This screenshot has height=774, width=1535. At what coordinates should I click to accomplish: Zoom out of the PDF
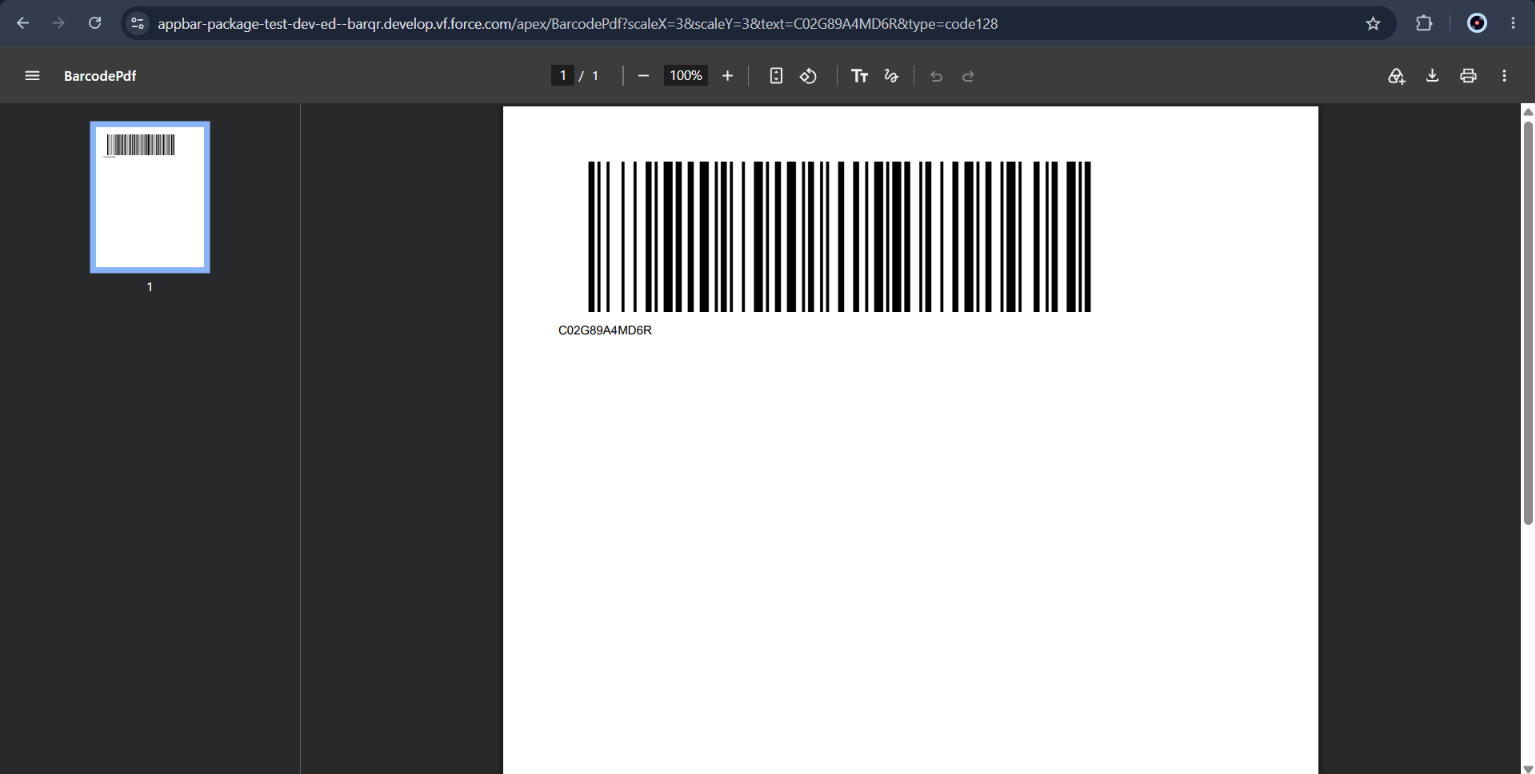[643, 76]
